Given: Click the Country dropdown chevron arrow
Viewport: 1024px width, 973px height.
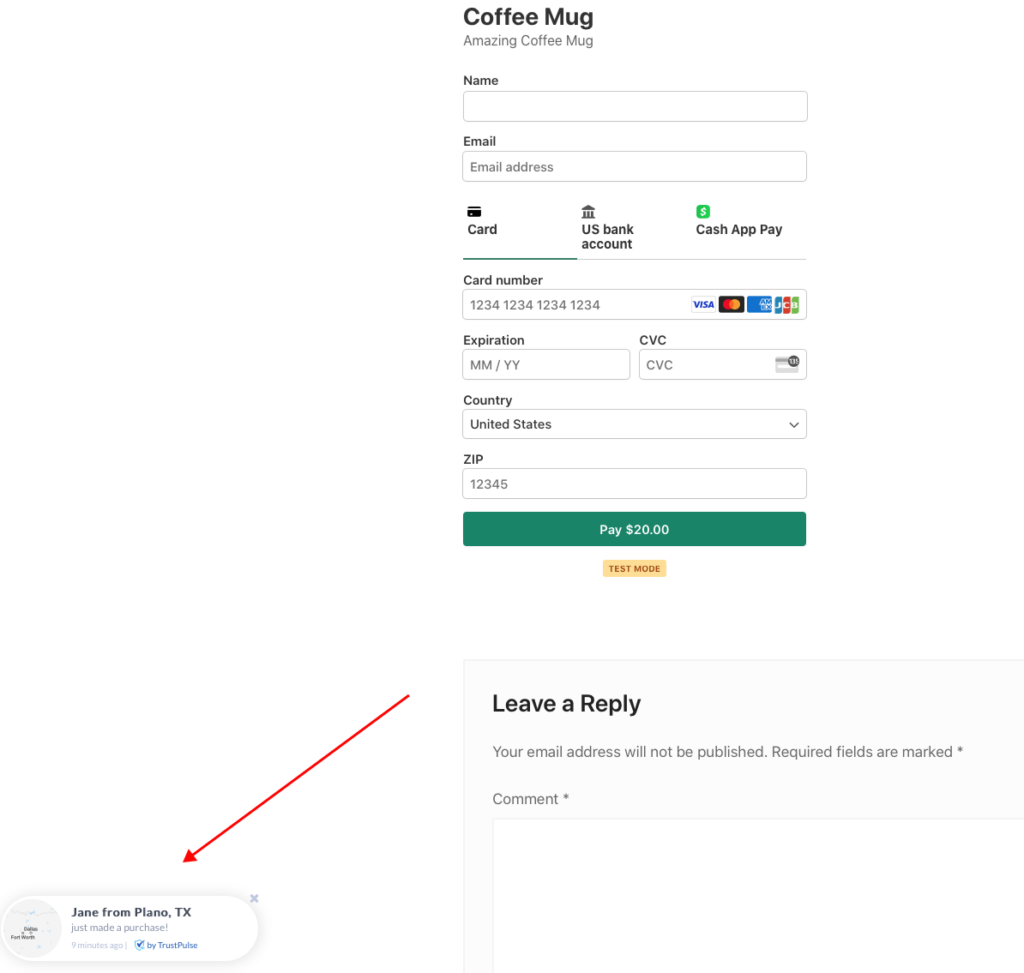Looking at the screenshot, I should point(794,425).
